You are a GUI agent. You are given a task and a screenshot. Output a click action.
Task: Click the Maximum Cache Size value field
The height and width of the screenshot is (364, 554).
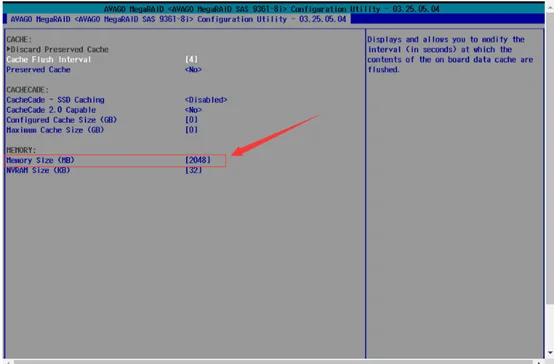click(x=191, y=130)
